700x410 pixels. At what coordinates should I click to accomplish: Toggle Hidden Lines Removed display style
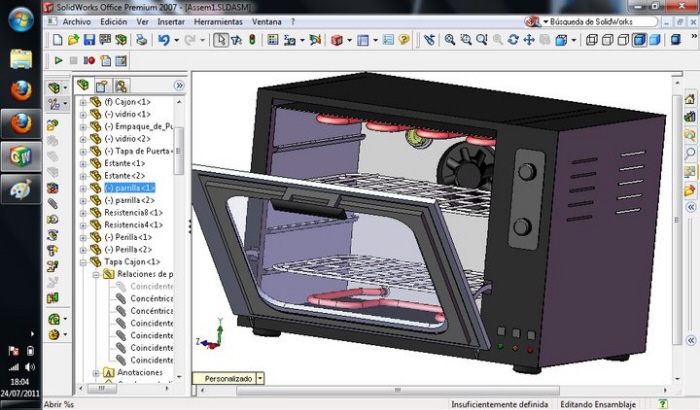[x=624, y=40]
